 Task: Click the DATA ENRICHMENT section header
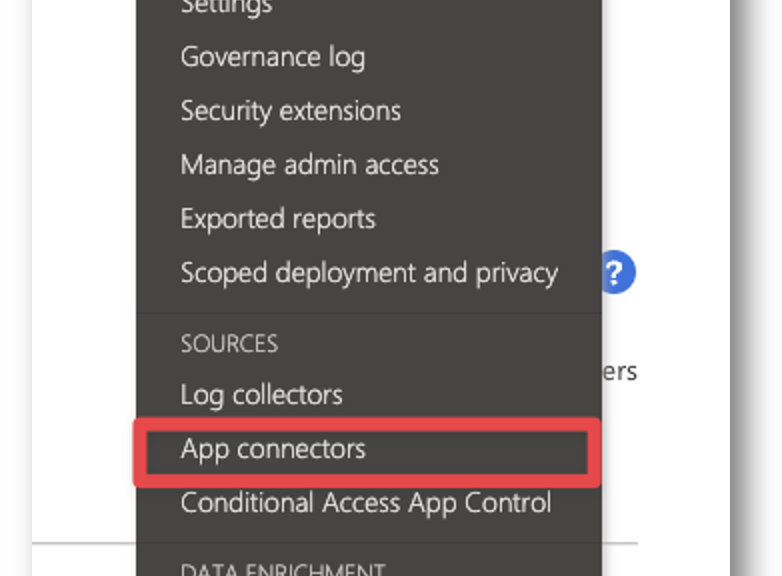click(283, 570)
